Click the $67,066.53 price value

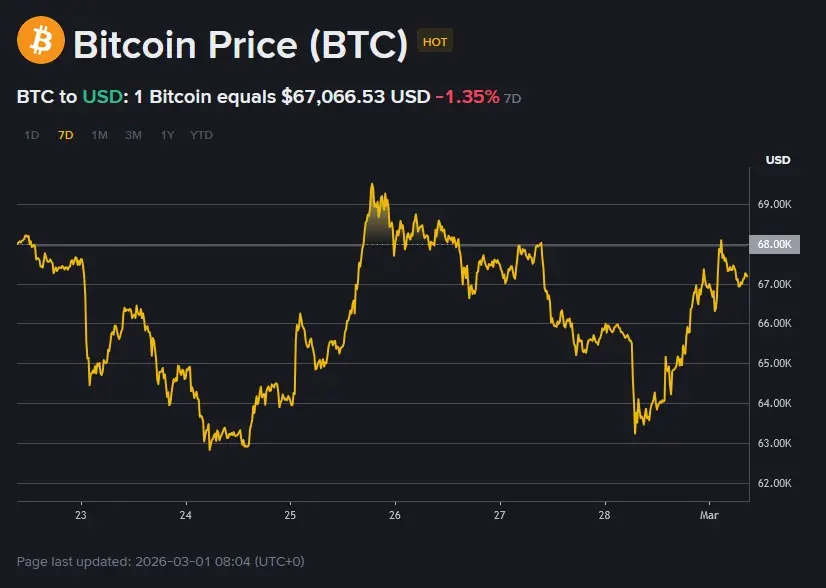coord(333,97)
